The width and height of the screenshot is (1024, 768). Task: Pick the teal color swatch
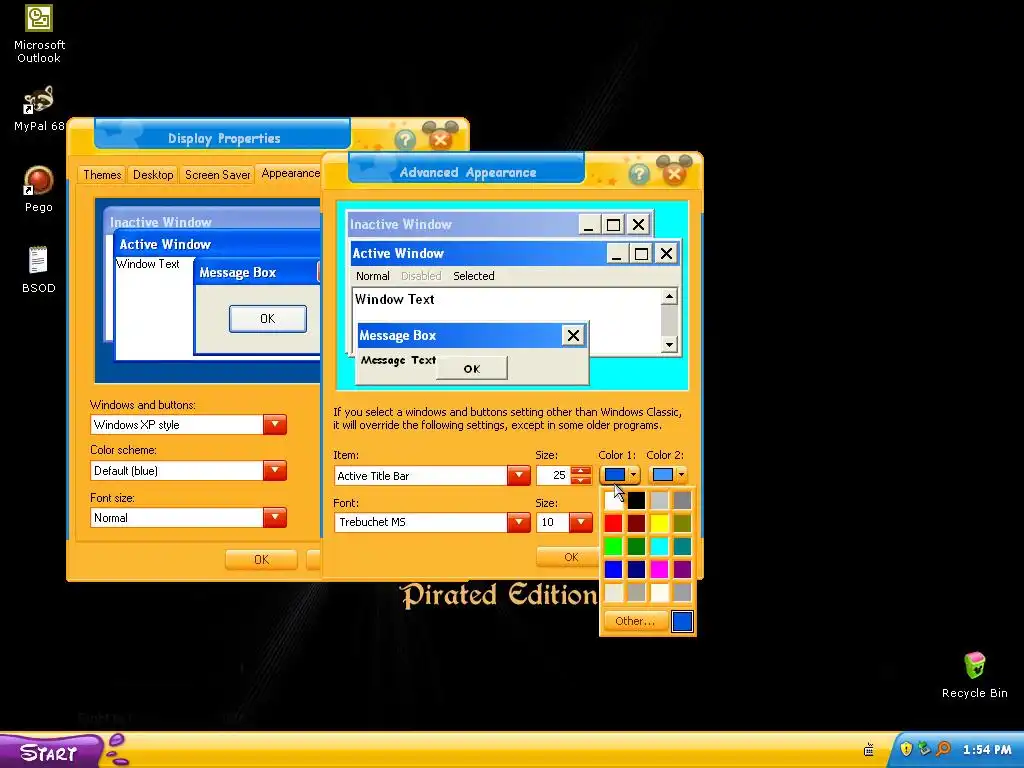(682, 546)
